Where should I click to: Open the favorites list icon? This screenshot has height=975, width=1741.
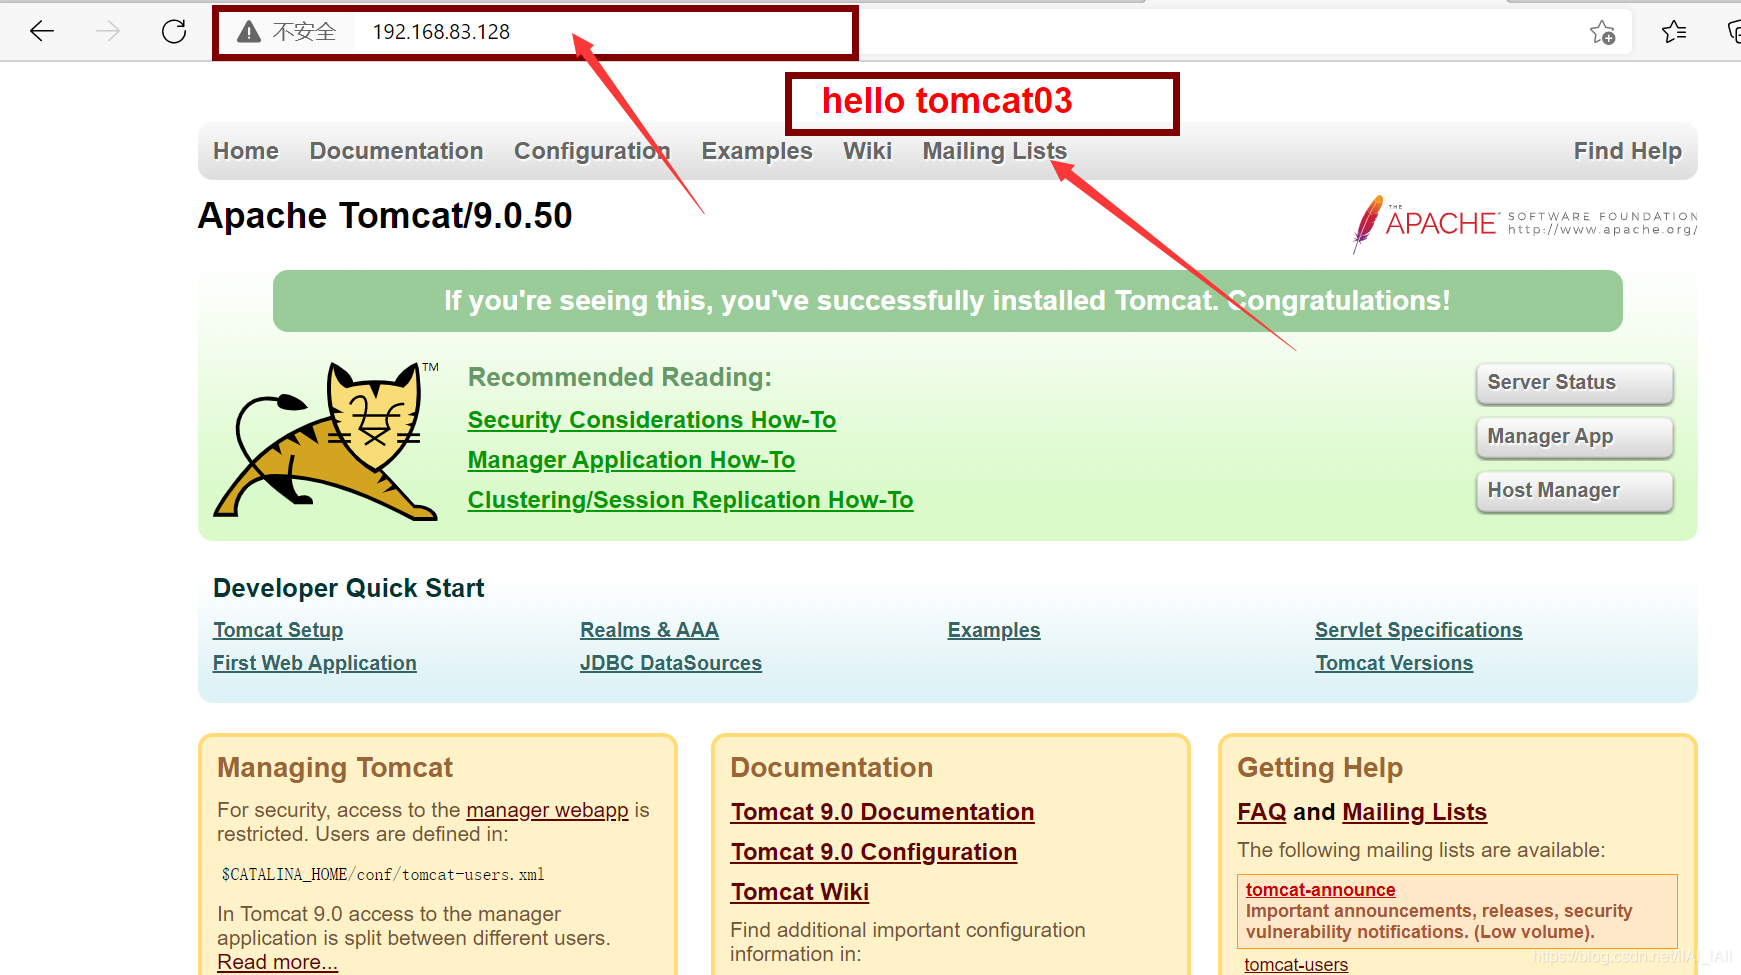click(1674, 32)
